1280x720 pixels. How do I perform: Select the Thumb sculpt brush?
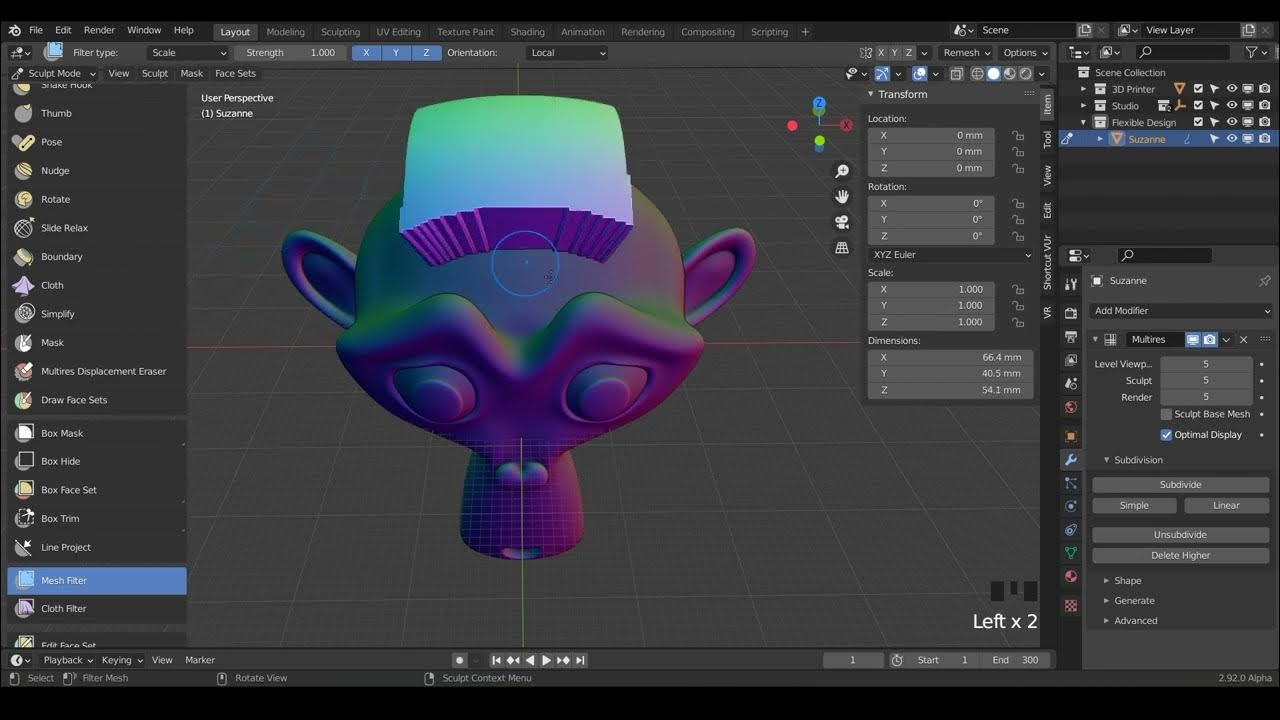tap(97, 114)
